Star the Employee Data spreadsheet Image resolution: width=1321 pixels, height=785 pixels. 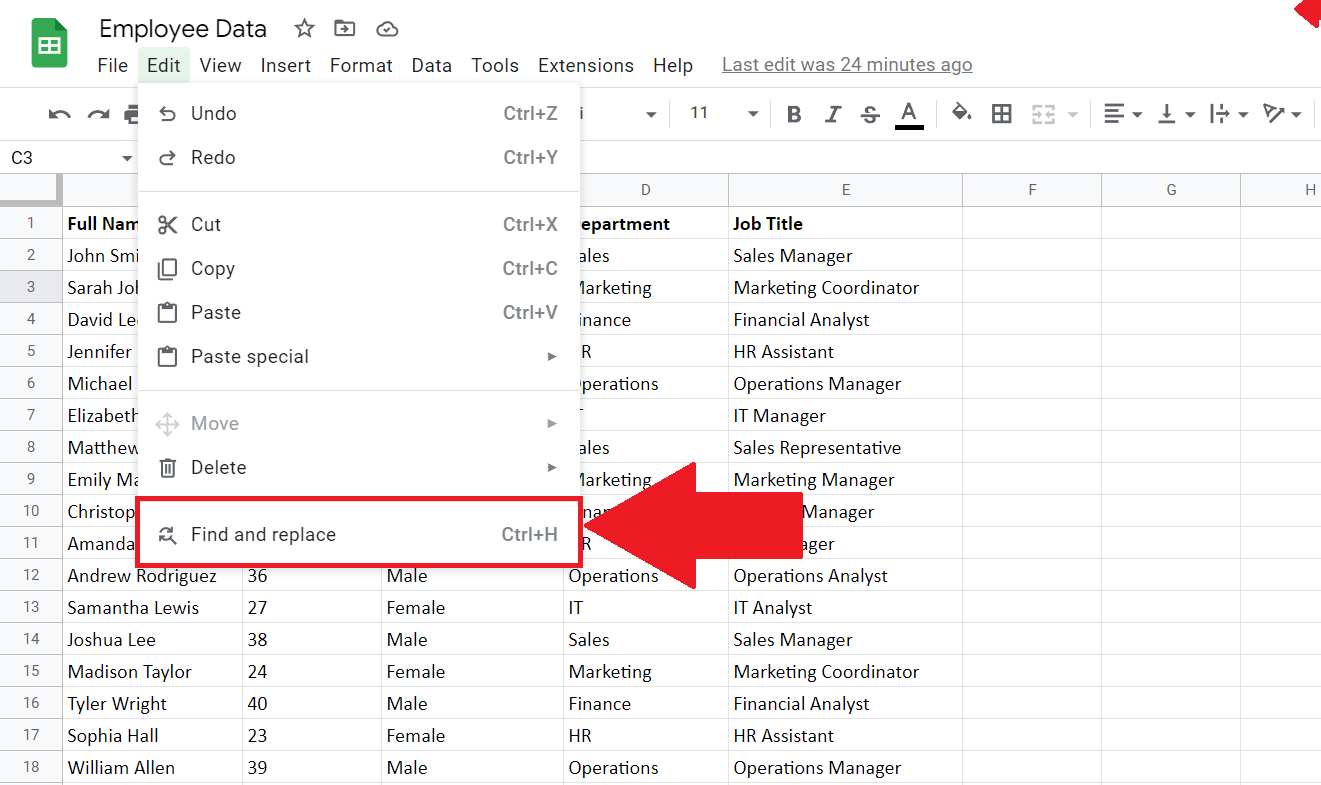pyautogui.click(x=303, y=29)
